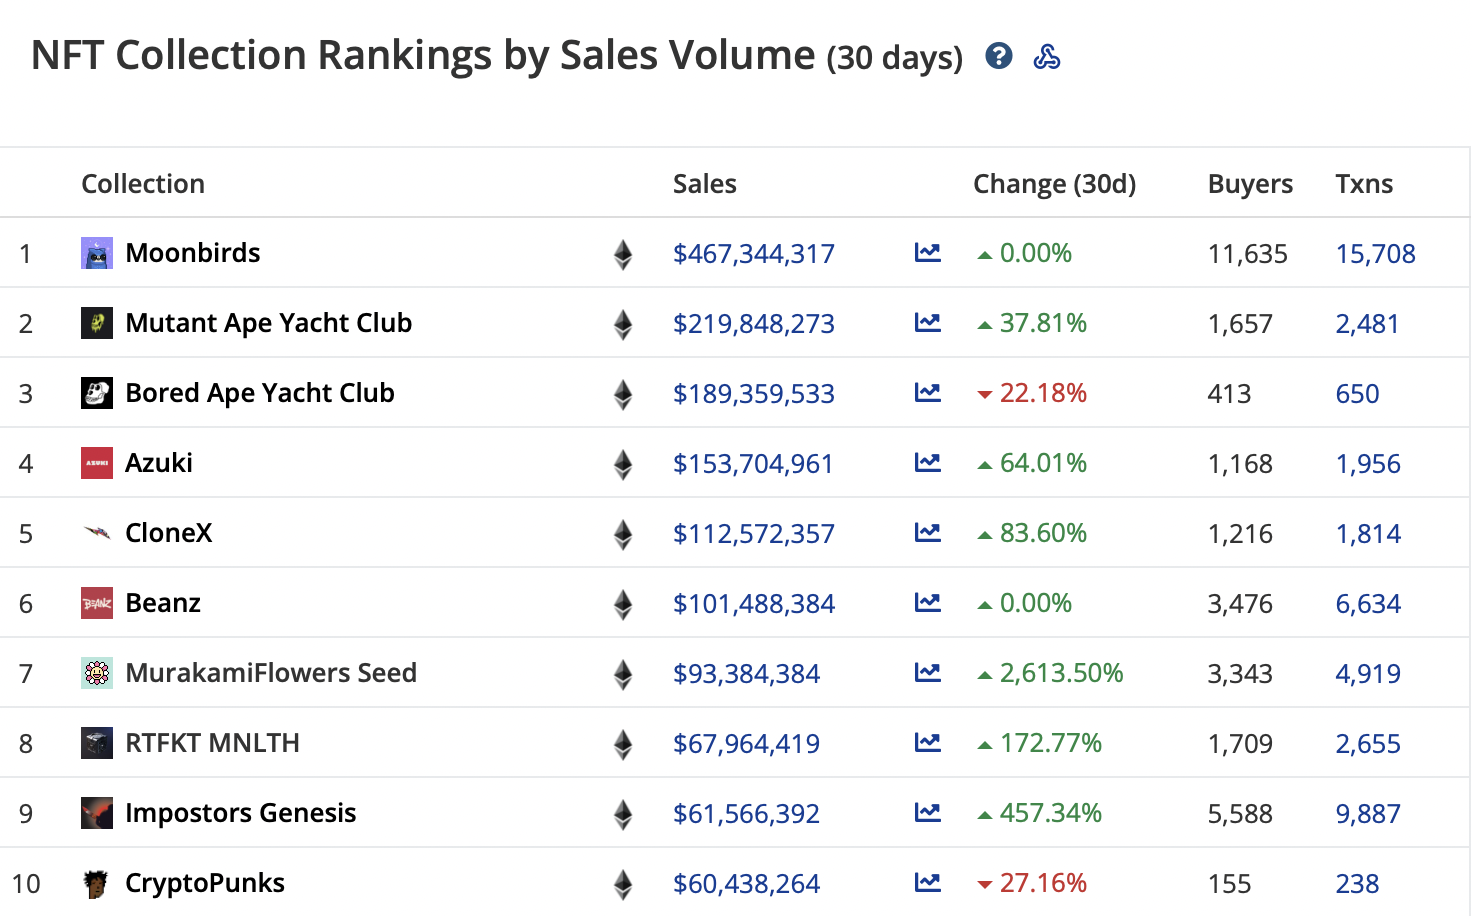This screenshot has width=1472, height=916.
Task: Click the Impostors Genesis transactions count 9,887
Action: (x=1368, y=814)
